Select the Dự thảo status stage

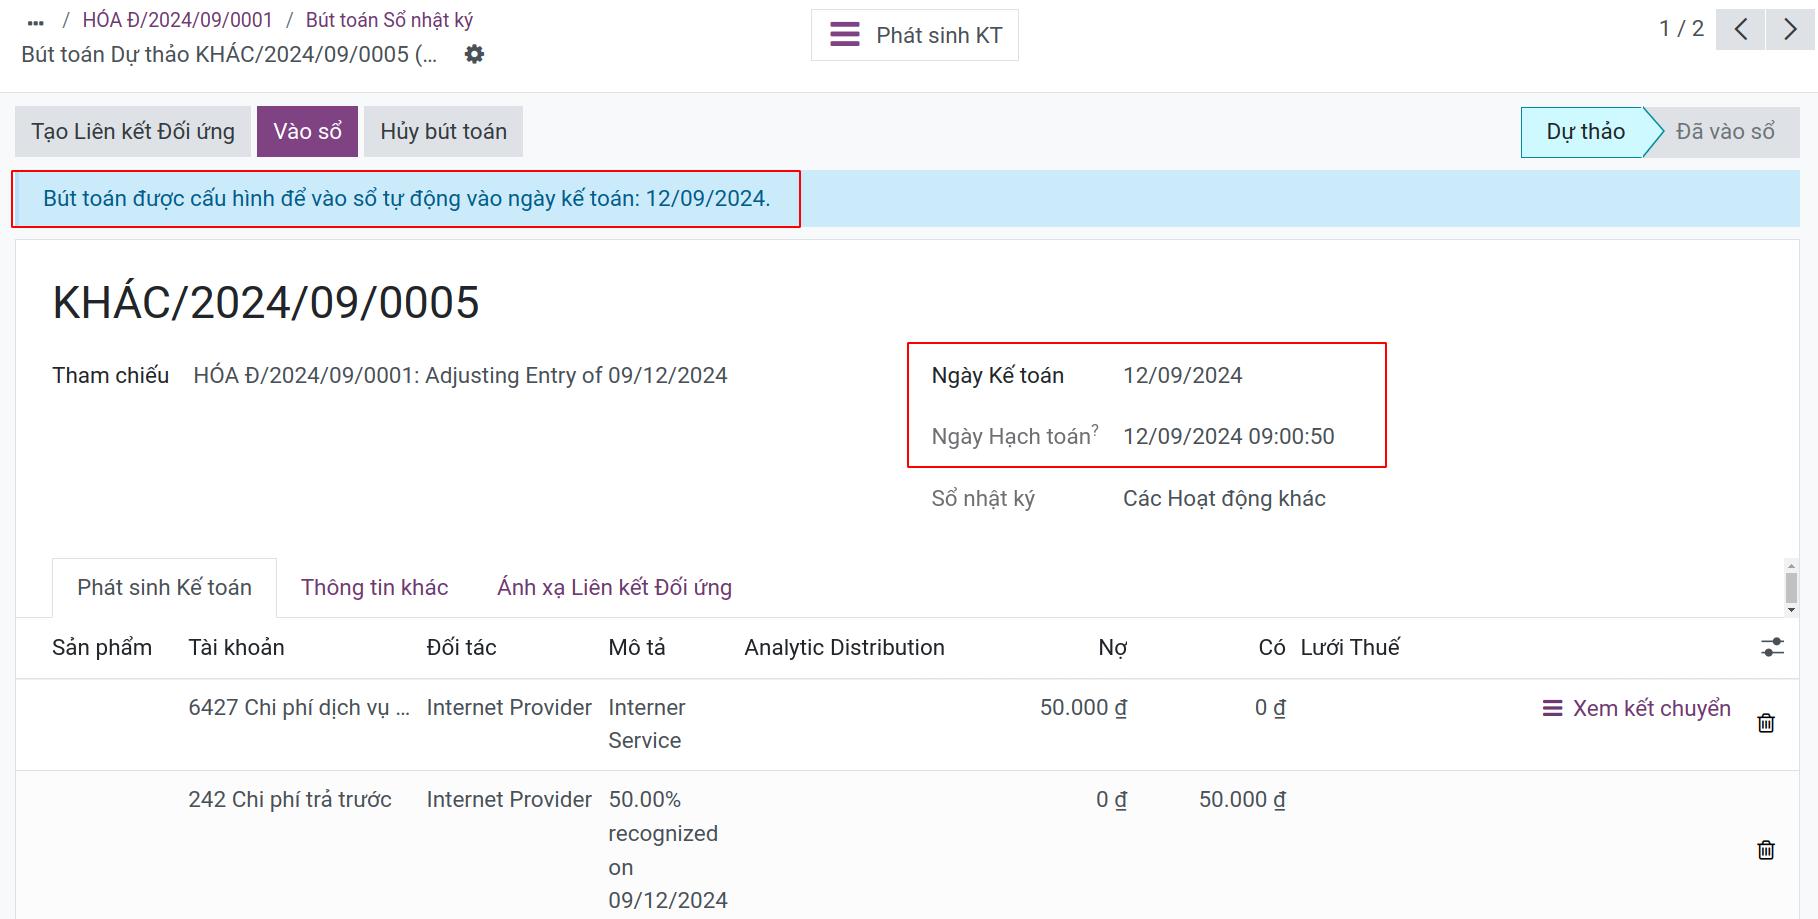(x=1585, y=132)
